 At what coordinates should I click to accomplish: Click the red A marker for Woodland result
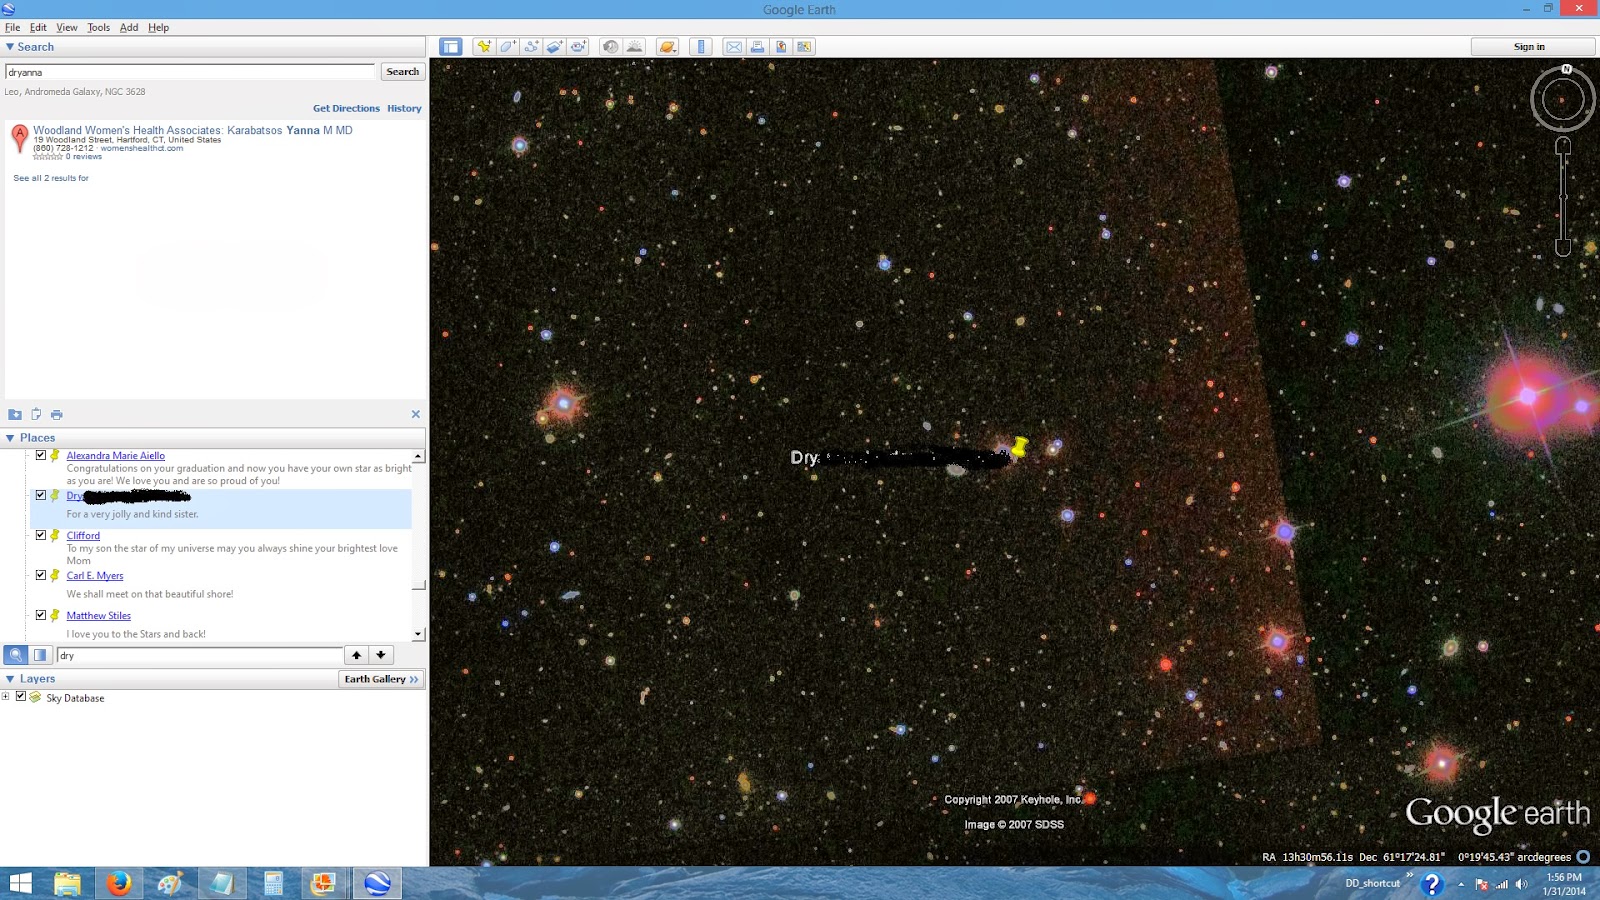click(x=19, y=138)
